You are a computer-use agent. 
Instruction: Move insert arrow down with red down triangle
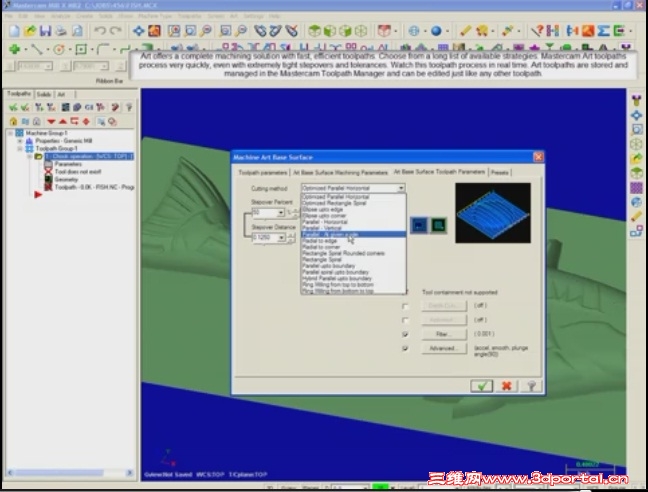point(51,121)
